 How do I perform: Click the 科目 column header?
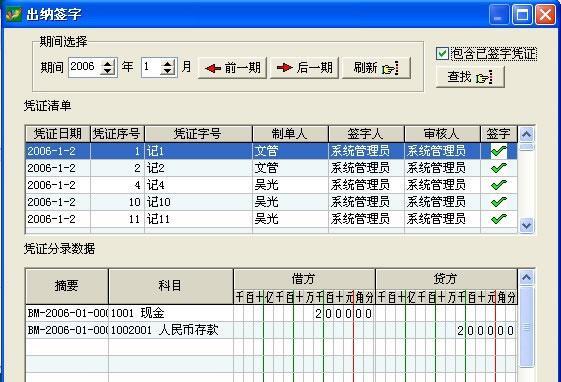pos(171,286)
